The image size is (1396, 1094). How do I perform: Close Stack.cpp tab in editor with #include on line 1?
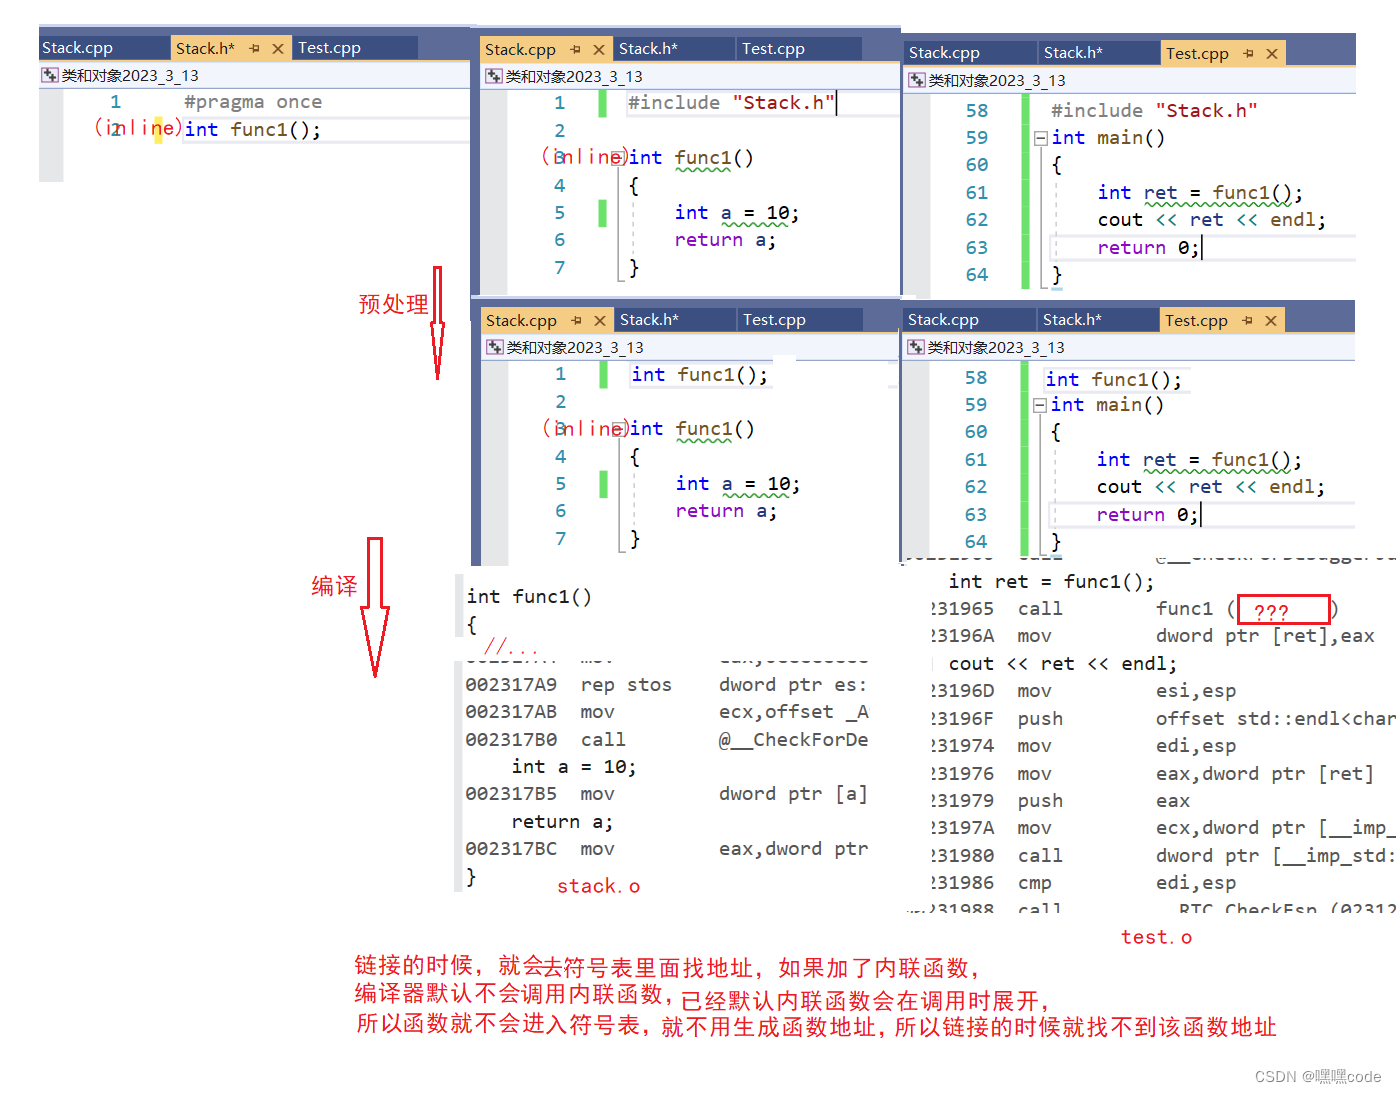pyautogui.click(x=599, y=49)
